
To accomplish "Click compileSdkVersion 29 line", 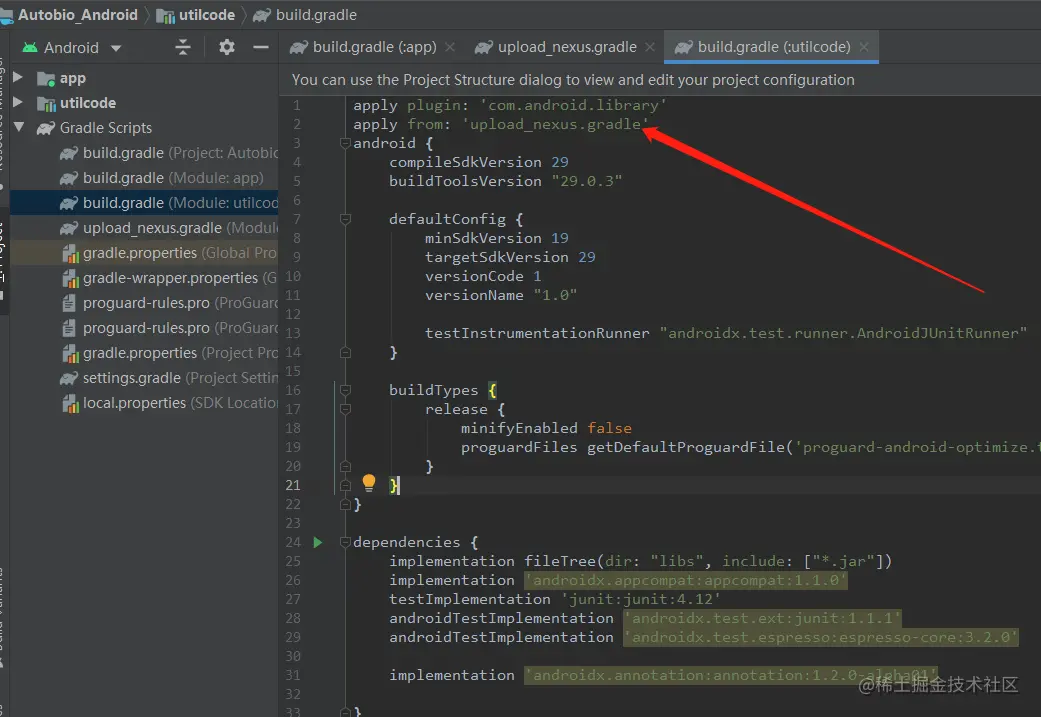I will 479,162.
